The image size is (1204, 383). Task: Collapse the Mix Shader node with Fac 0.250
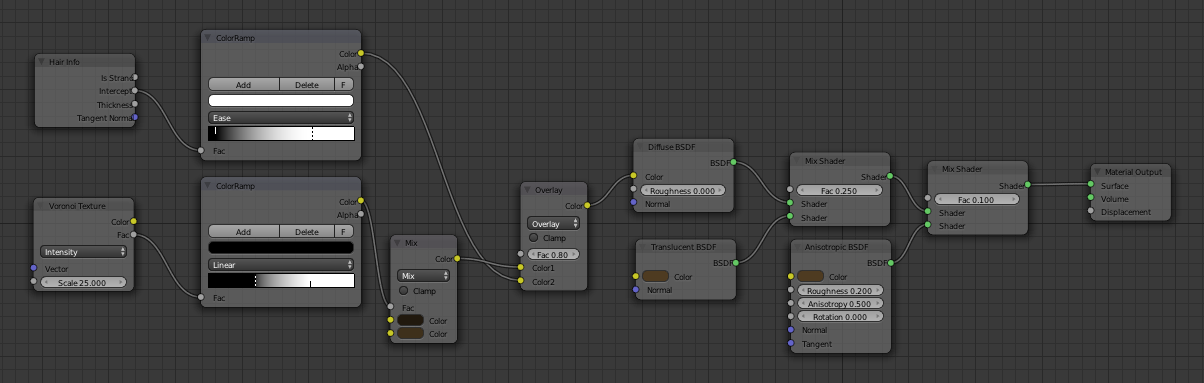(x=797, y=160)
